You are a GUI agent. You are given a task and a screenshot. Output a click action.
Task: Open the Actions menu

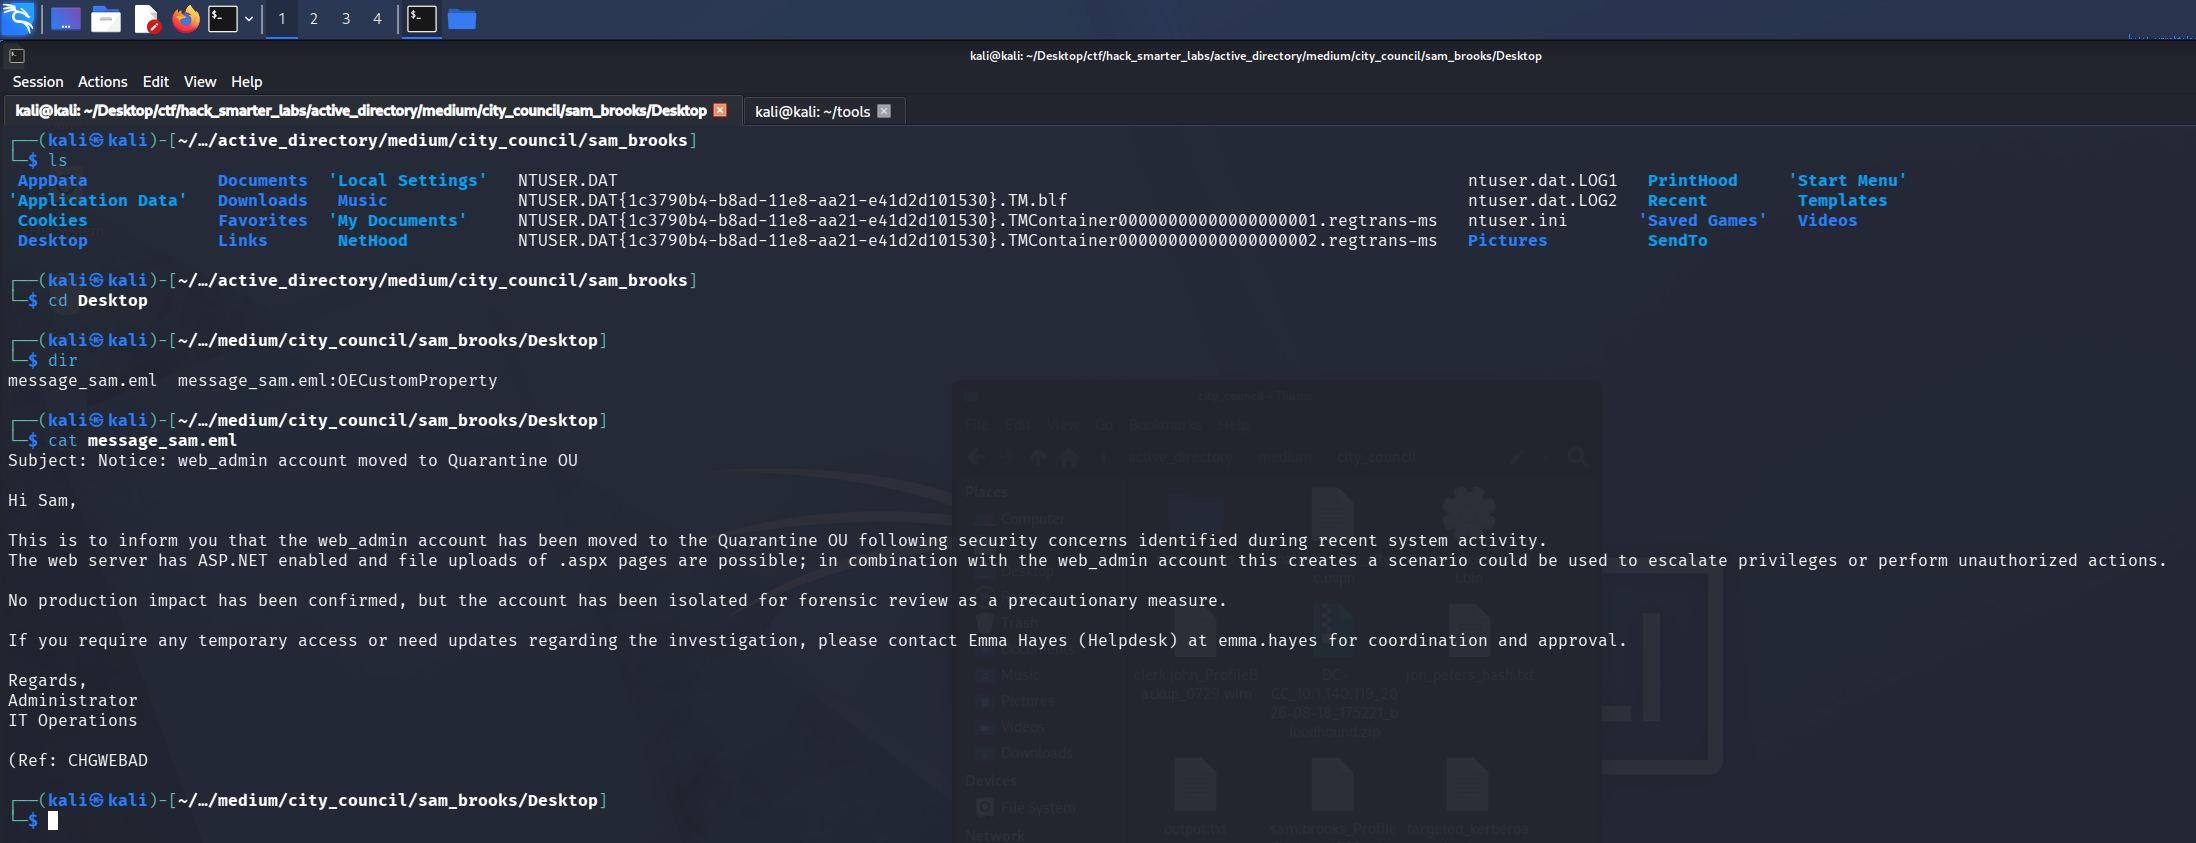(x=103, y=82)
